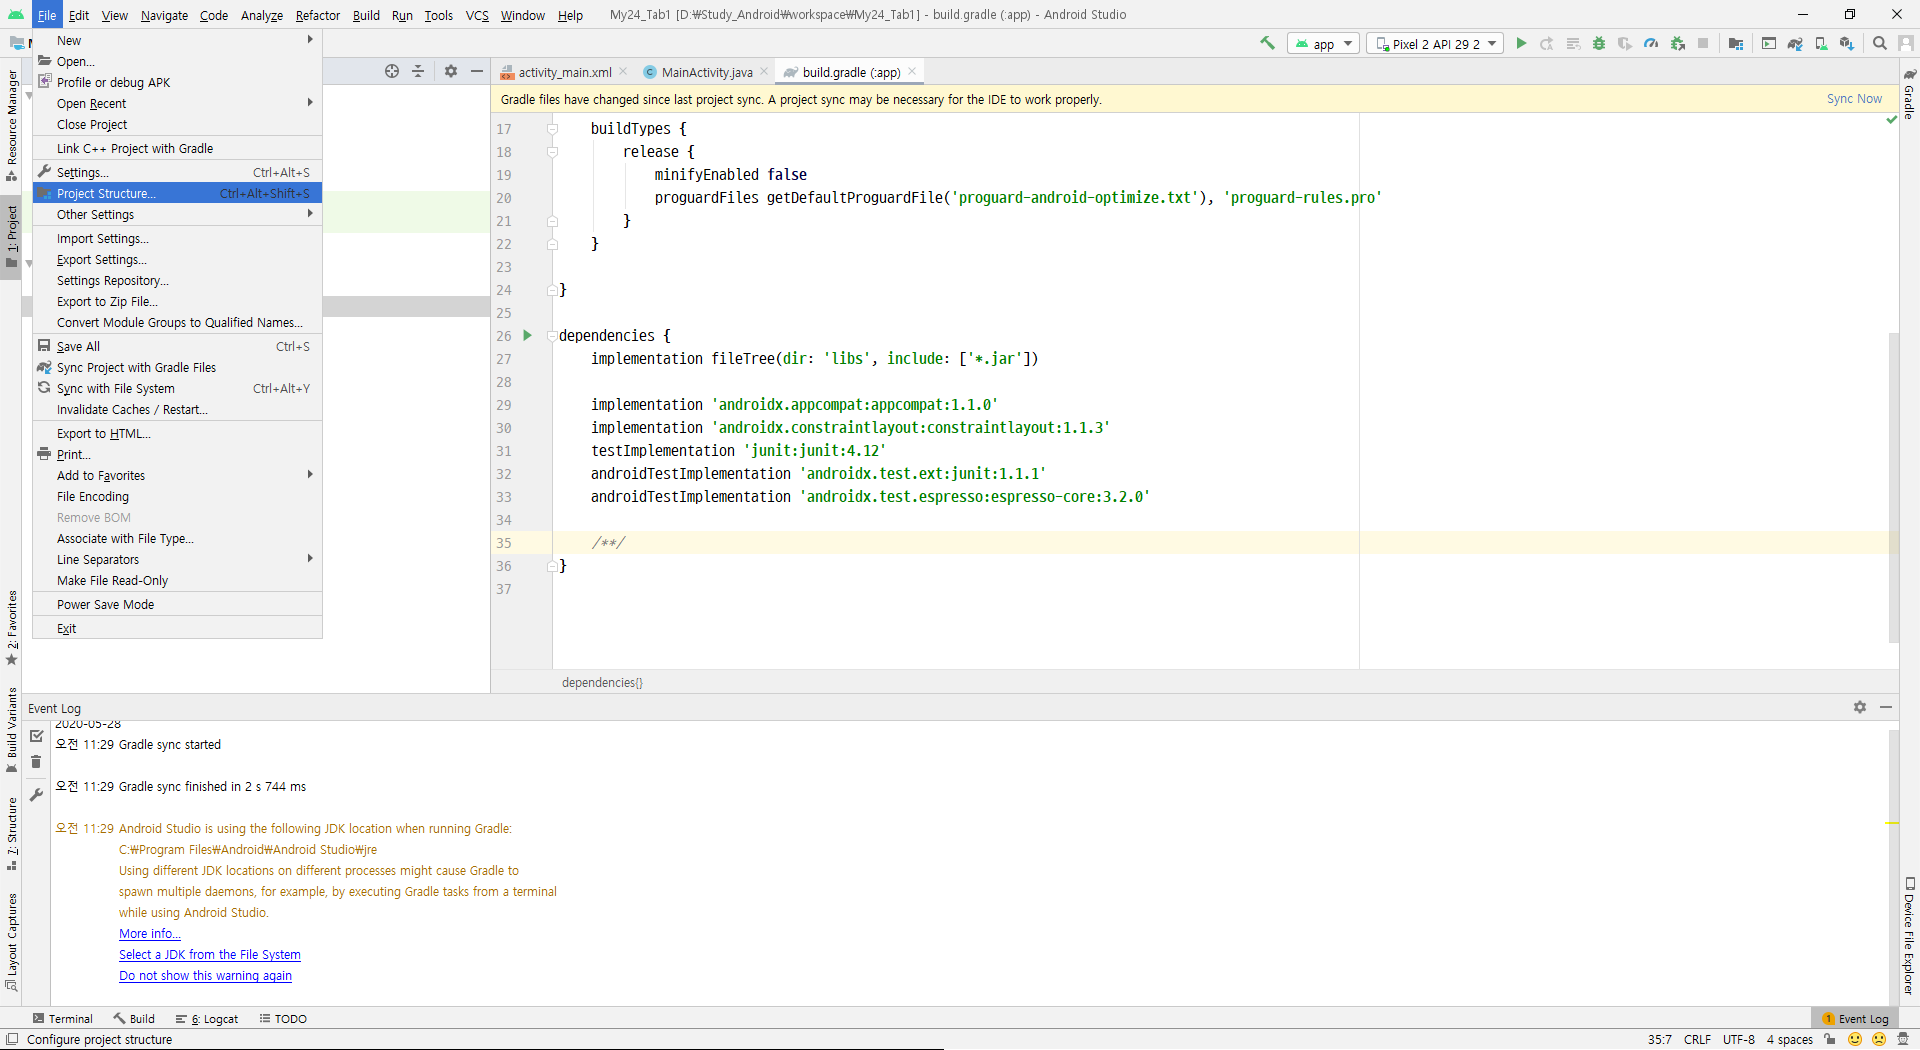Toggle Make File Read-Only menu entry
The height and width of the screenshot is (1050, 1920).
[177, 581]
